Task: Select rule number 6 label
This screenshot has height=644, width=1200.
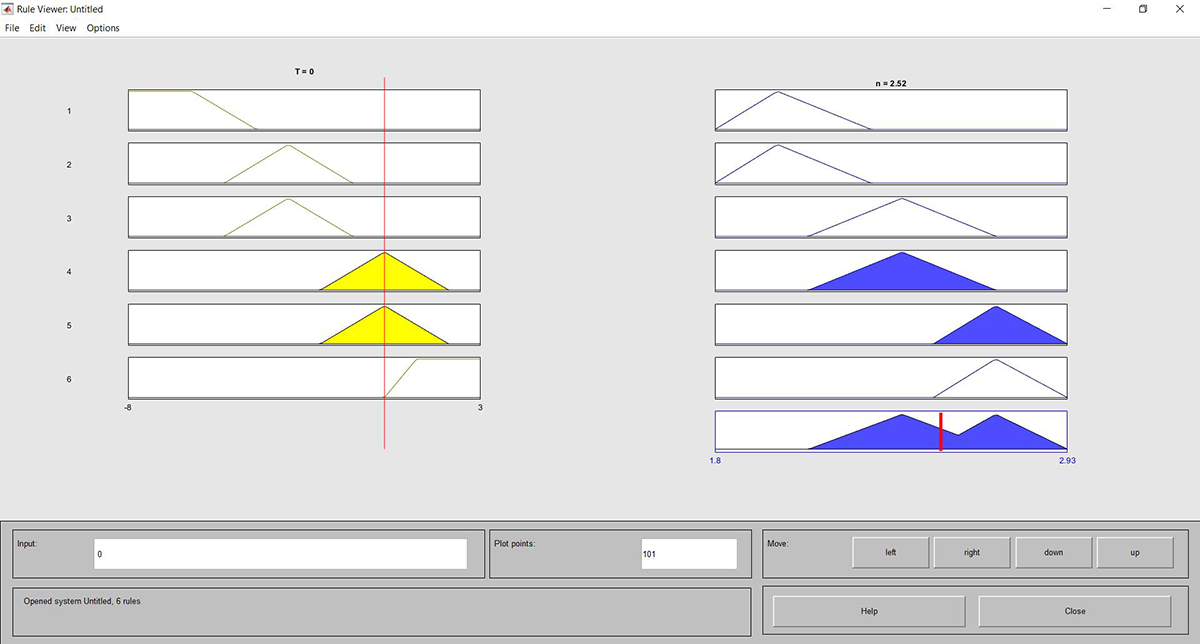Action: (69, 380)
